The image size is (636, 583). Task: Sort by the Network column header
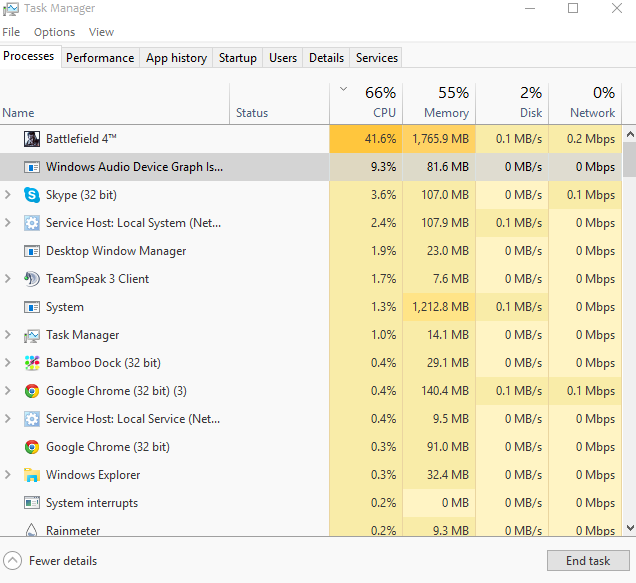585,103
